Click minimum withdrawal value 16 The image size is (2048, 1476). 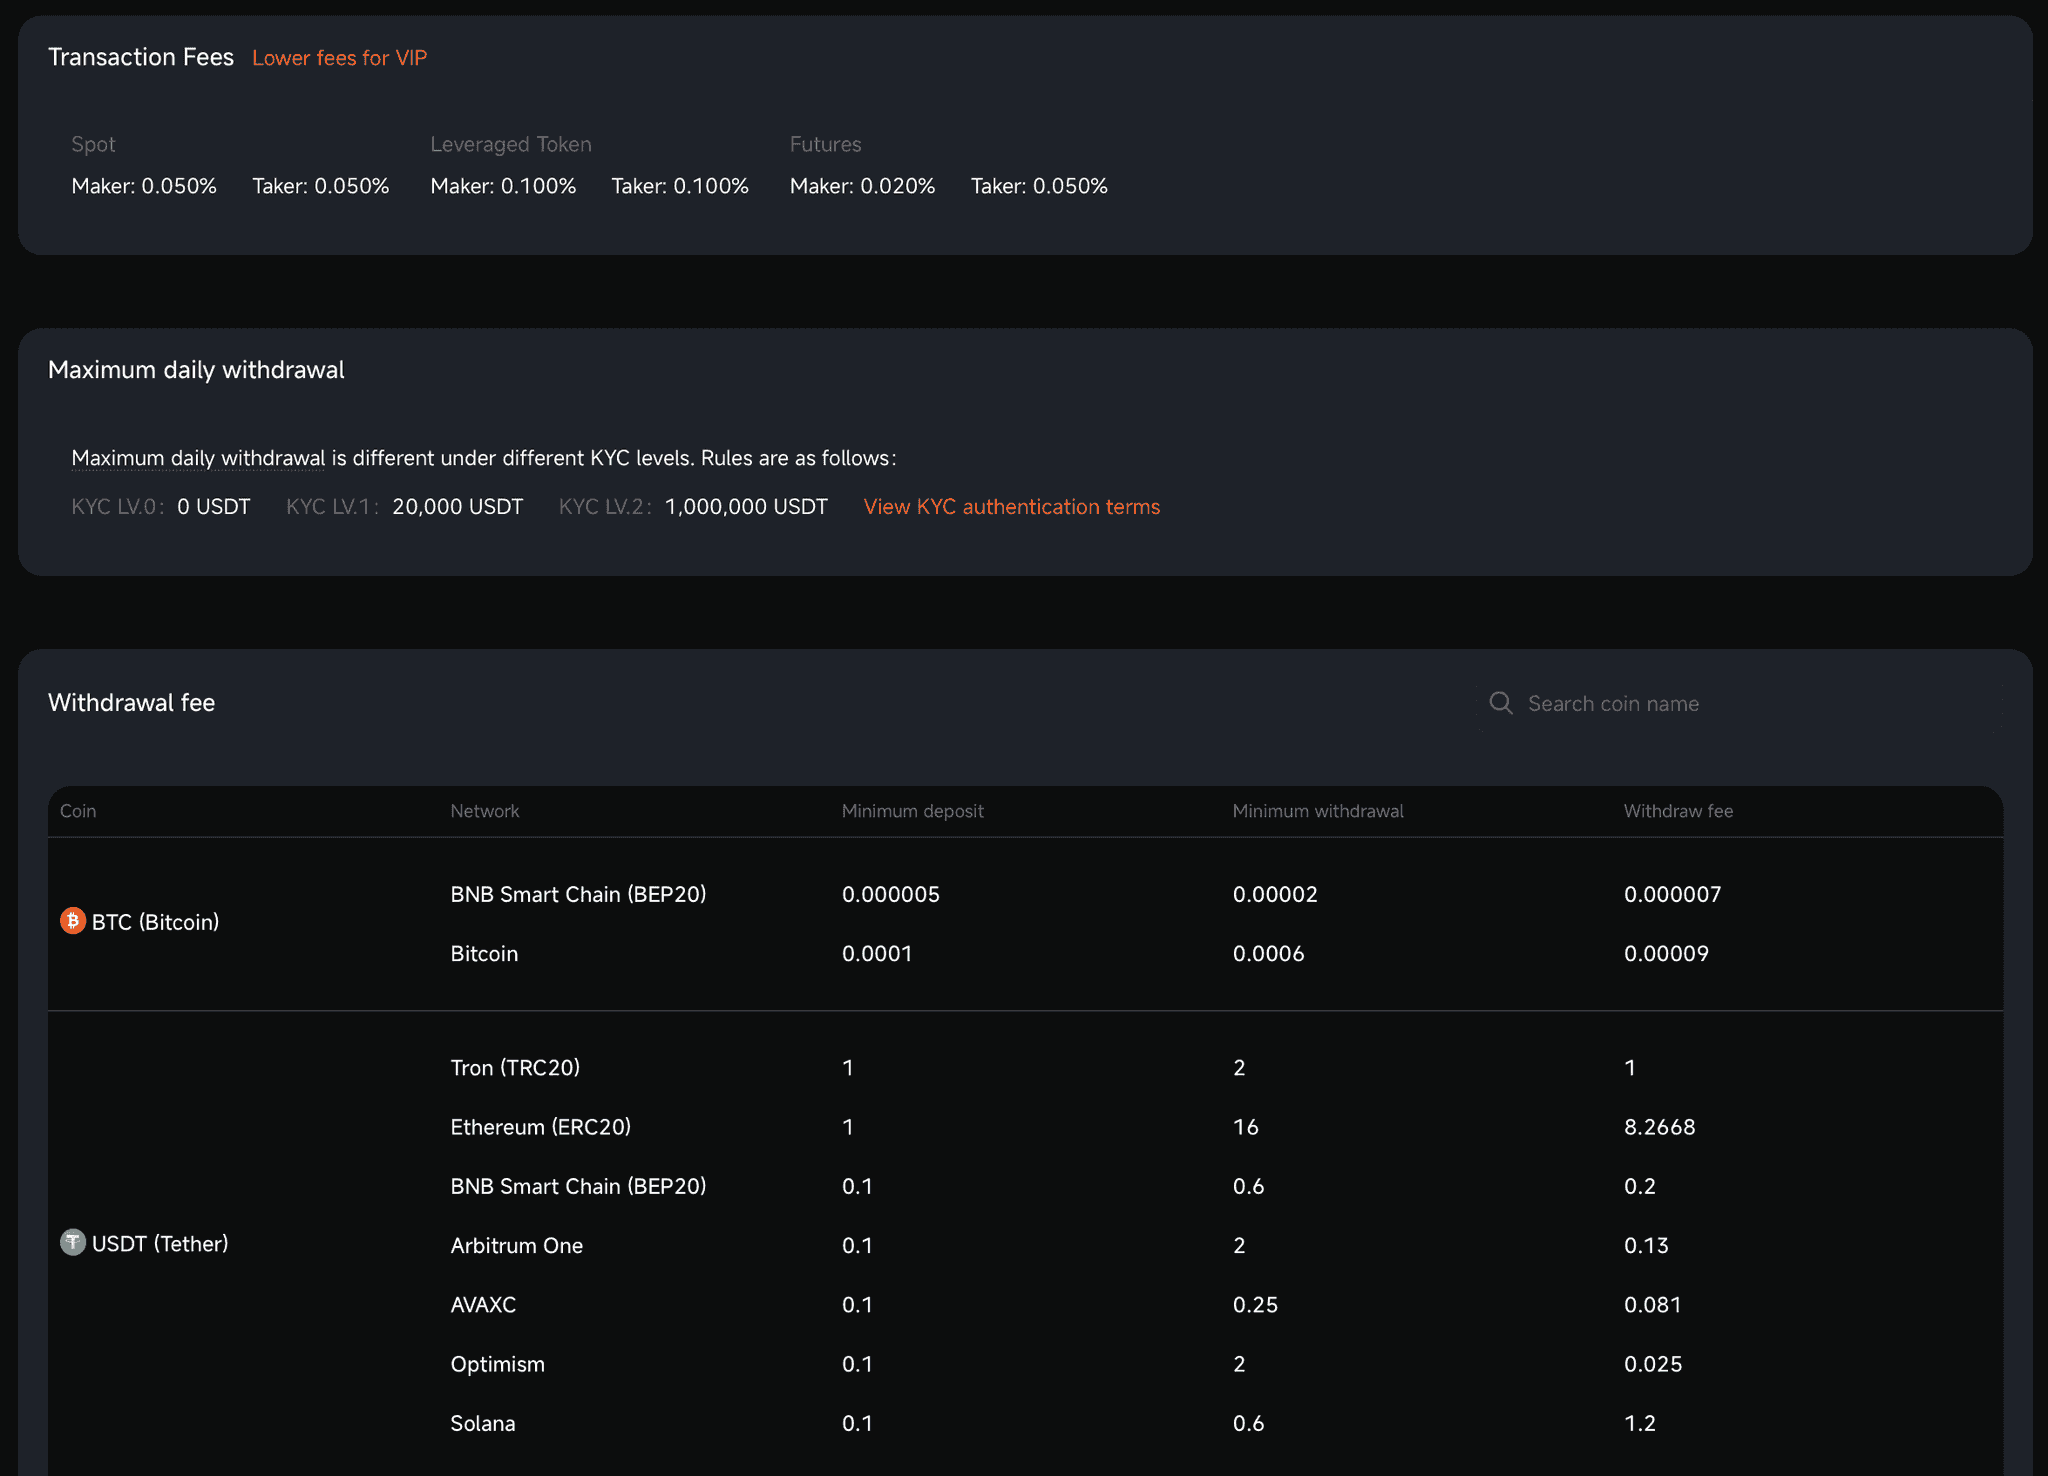[1245, 1127]
